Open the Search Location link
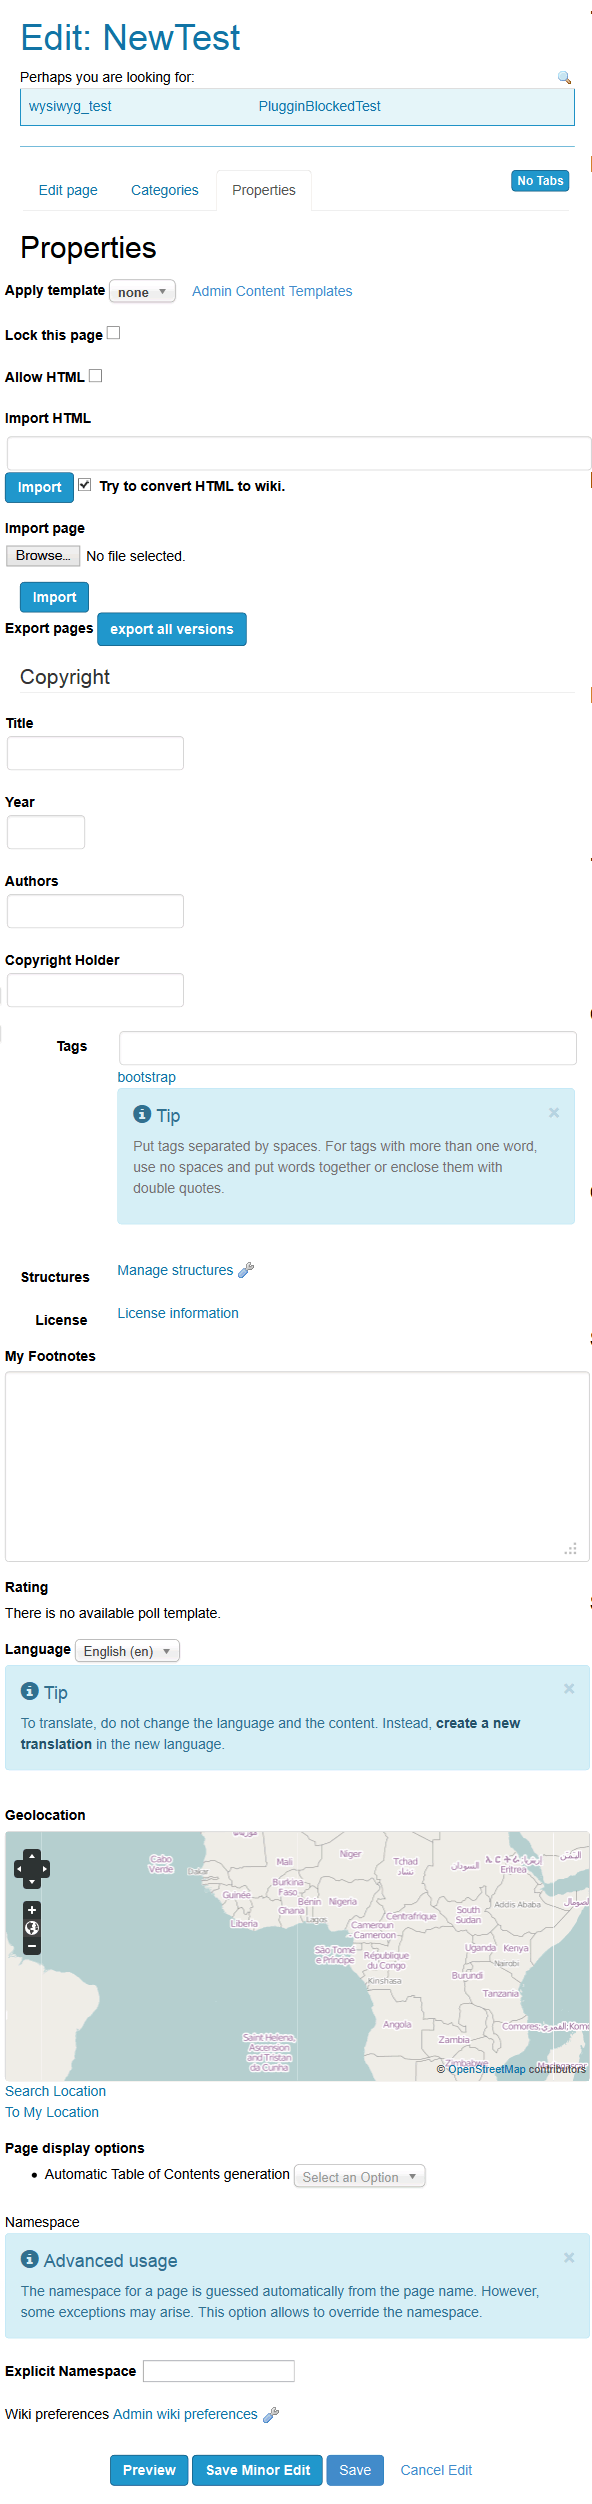 (55, 2091)
